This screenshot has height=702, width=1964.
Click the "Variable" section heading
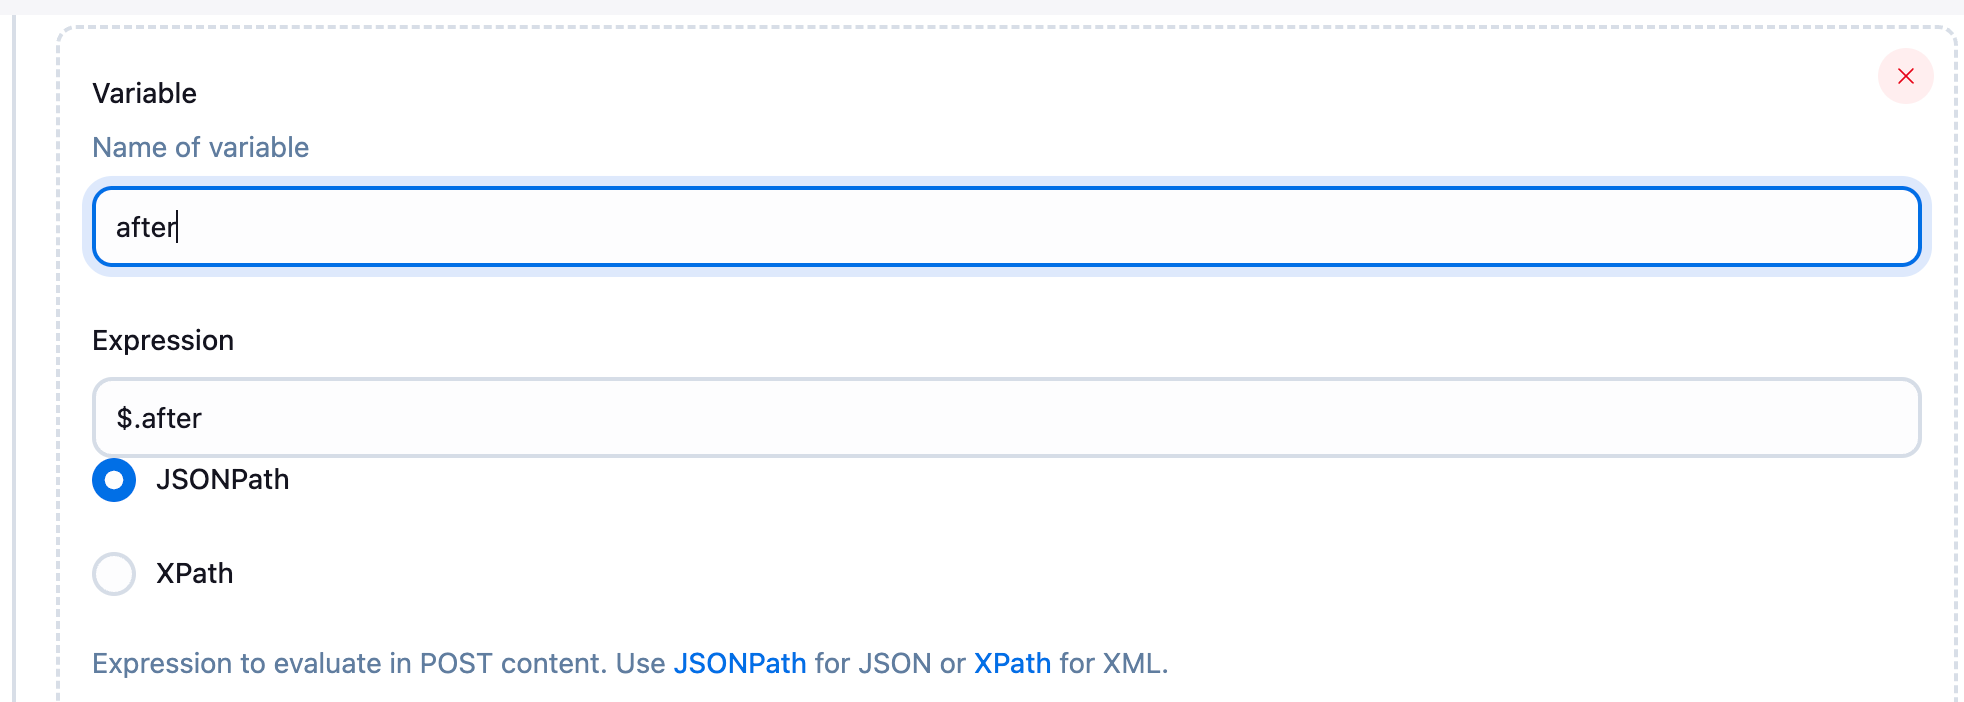tap(144, 94)
